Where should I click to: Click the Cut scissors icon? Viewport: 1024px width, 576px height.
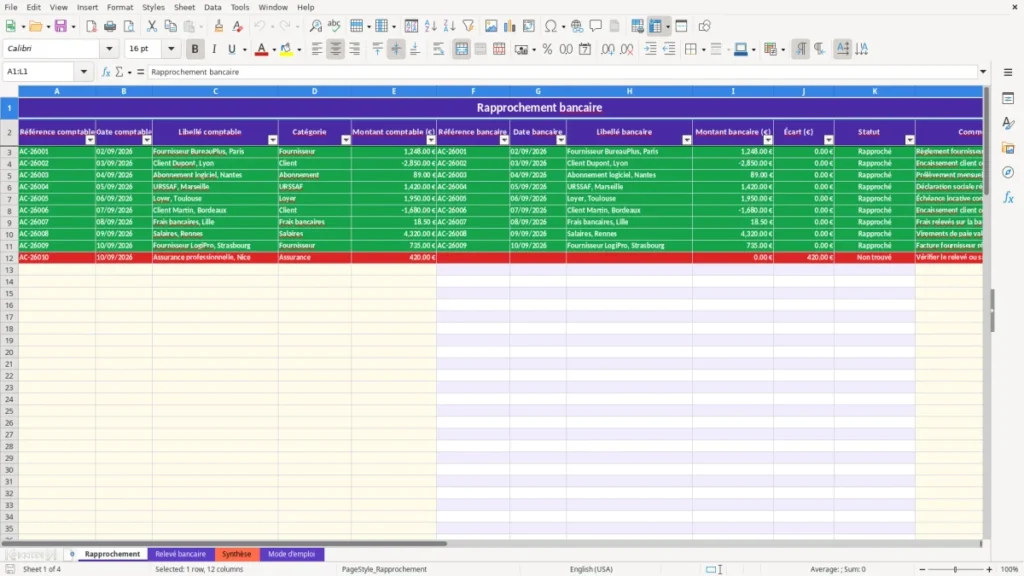pos(152,26)
